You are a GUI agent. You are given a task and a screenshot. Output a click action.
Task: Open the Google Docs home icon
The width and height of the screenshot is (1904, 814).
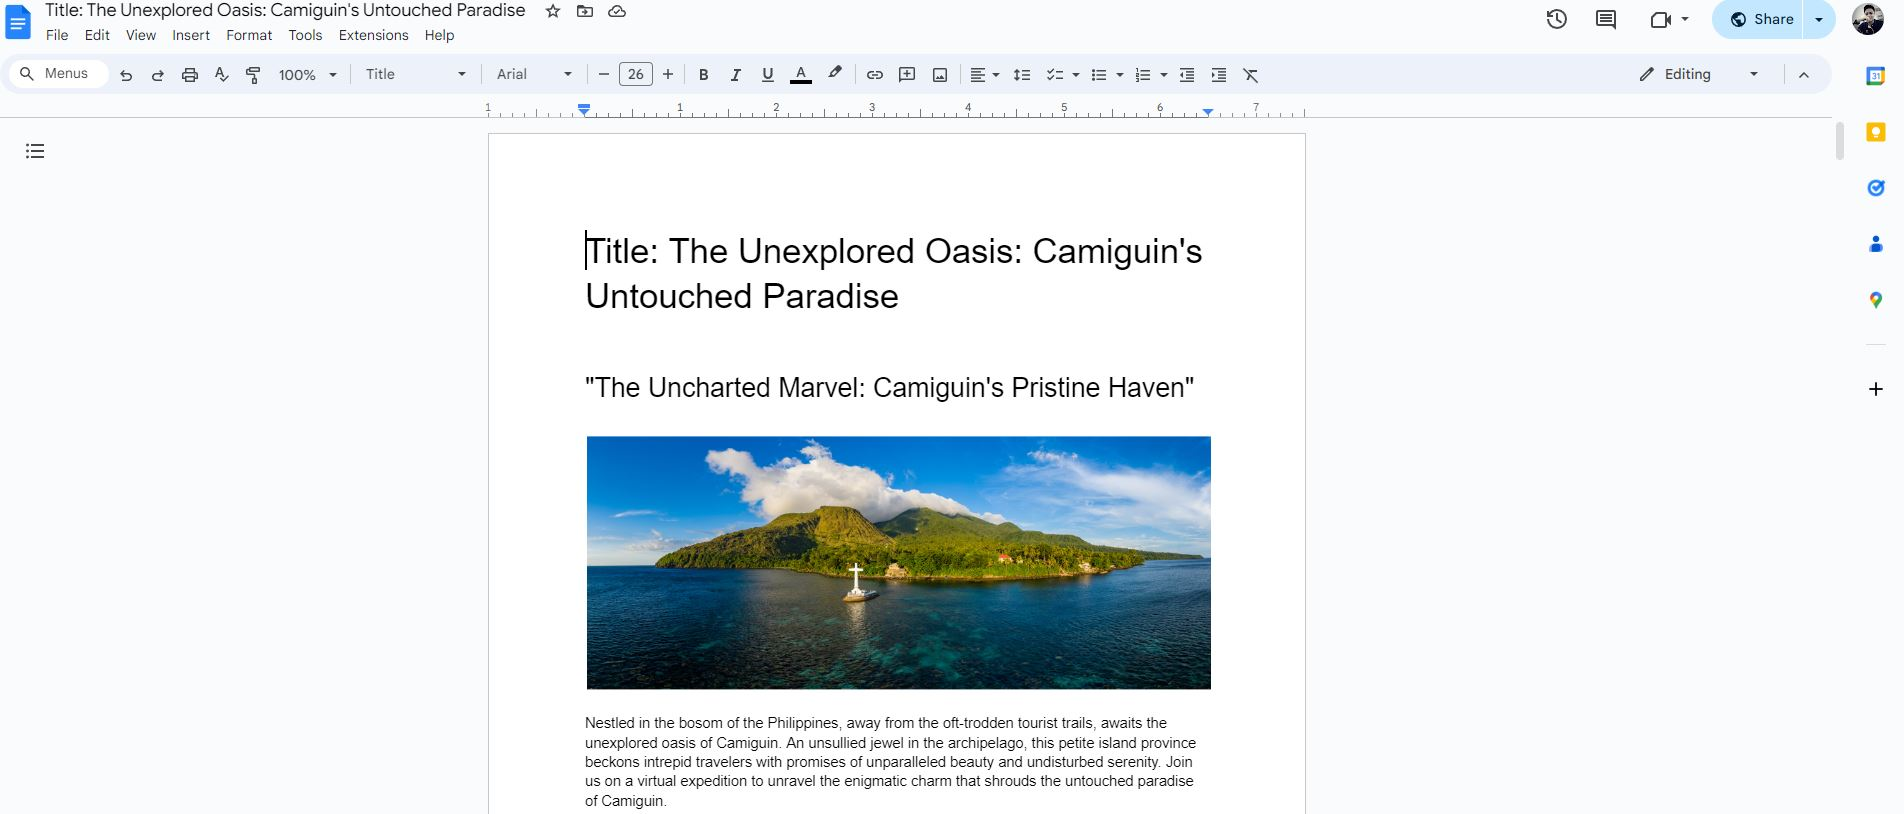[x=19, y=22]
